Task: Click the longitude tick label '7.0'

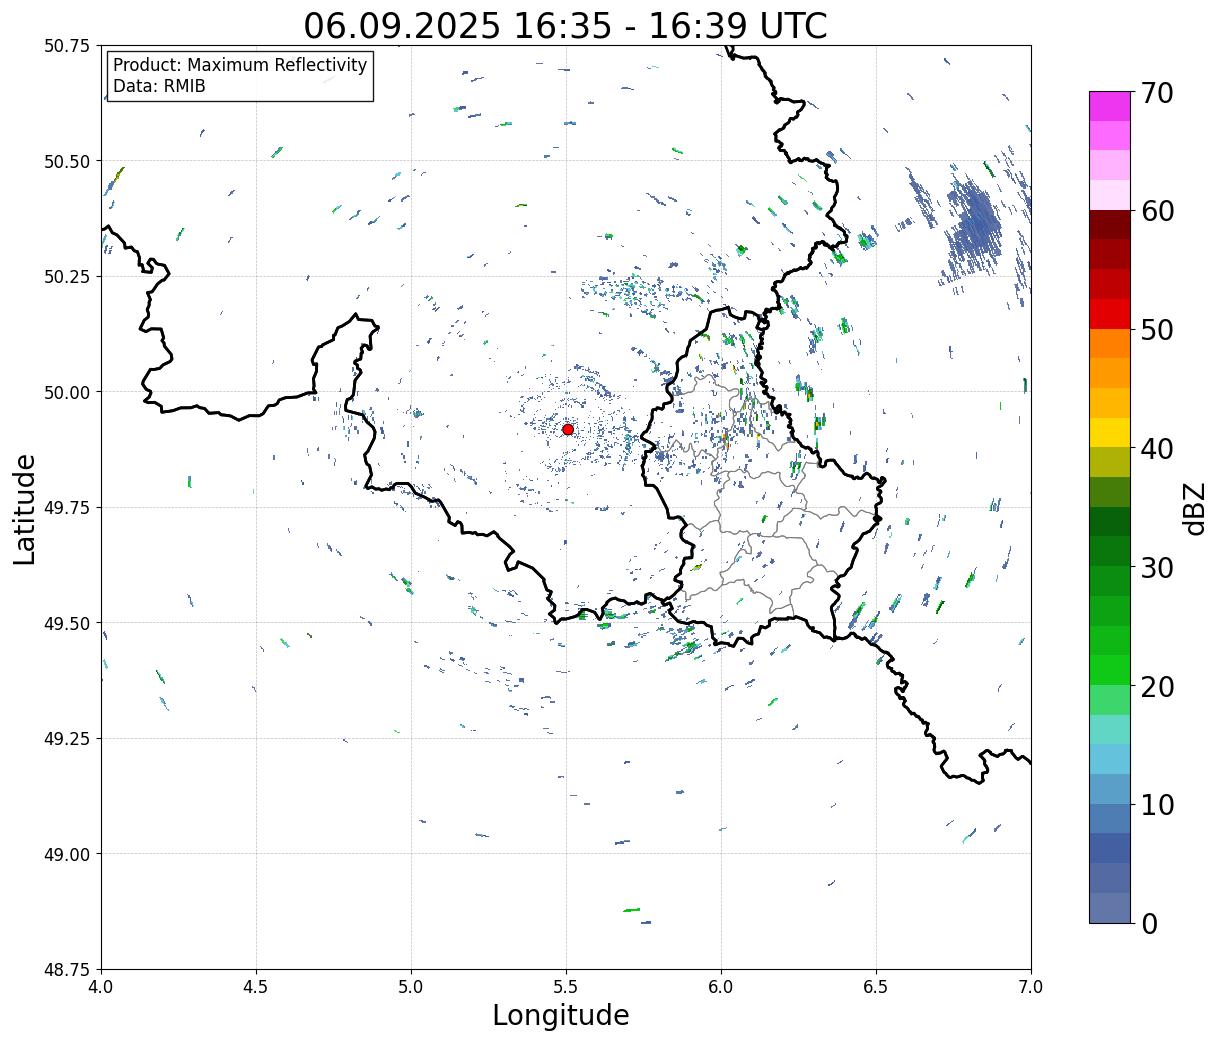Action: click(x=1031, y=987)
